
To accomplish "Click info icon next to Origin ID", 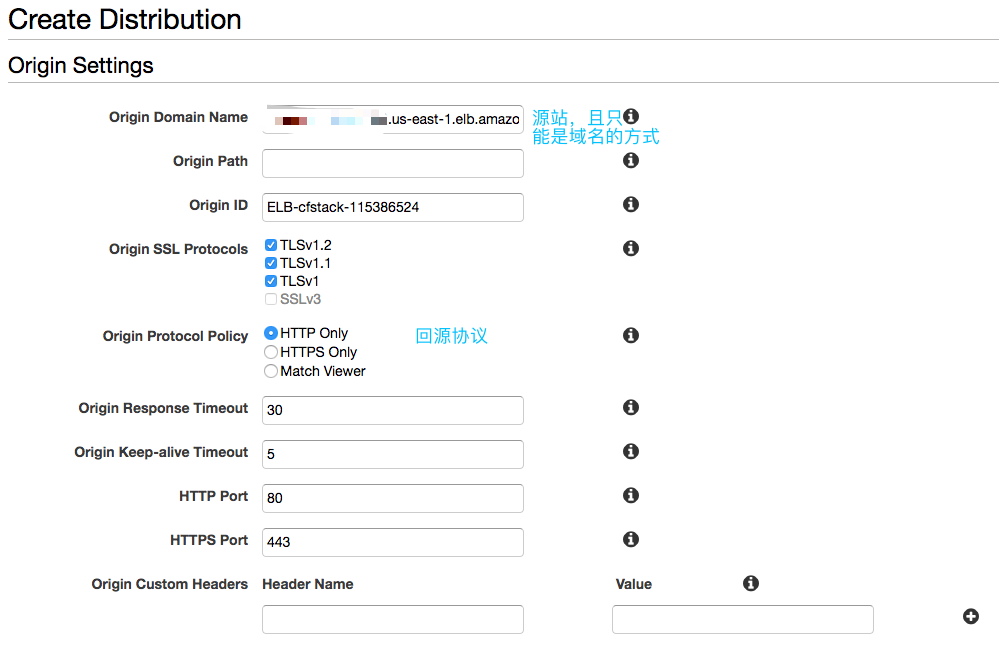I will [631, 204].
